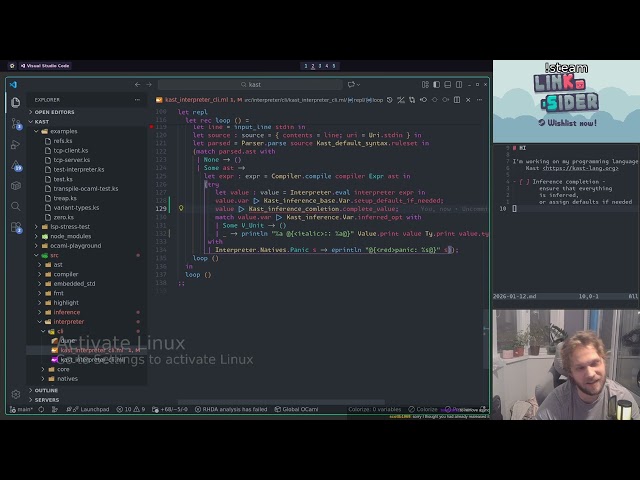
Task: Click Visual Studio Code in the taskbar
Action: click(x=45, y=66)
